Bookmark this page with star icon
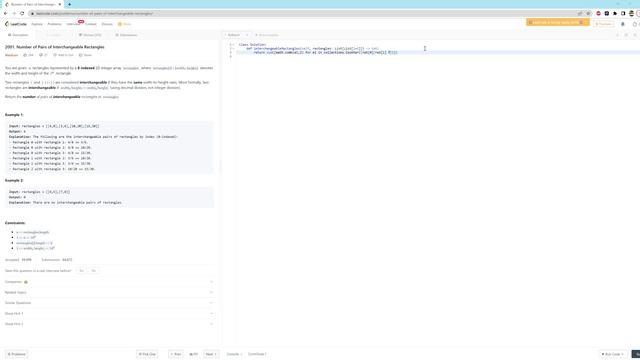Viewport: 640px width, 360px height. pyautogui.click(x=588, y=13)
